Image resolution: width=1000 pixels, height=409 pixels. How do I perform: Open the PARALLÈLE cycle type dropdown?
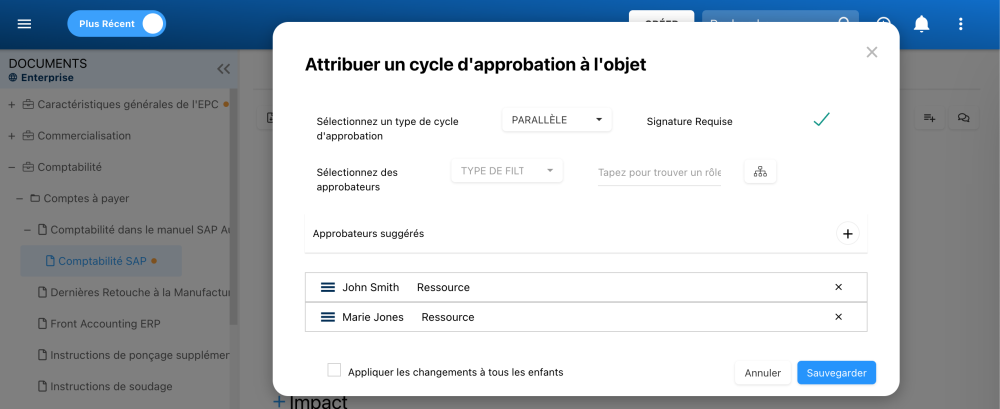click(x=557, y=120)
